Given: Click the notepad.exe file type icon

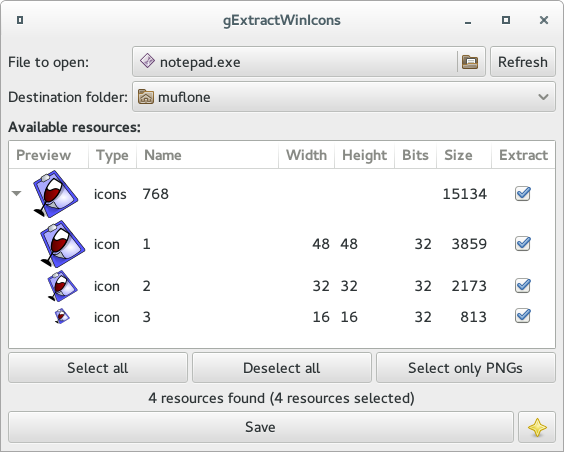Looking at the screenshot, I should (x=147, y=61).
